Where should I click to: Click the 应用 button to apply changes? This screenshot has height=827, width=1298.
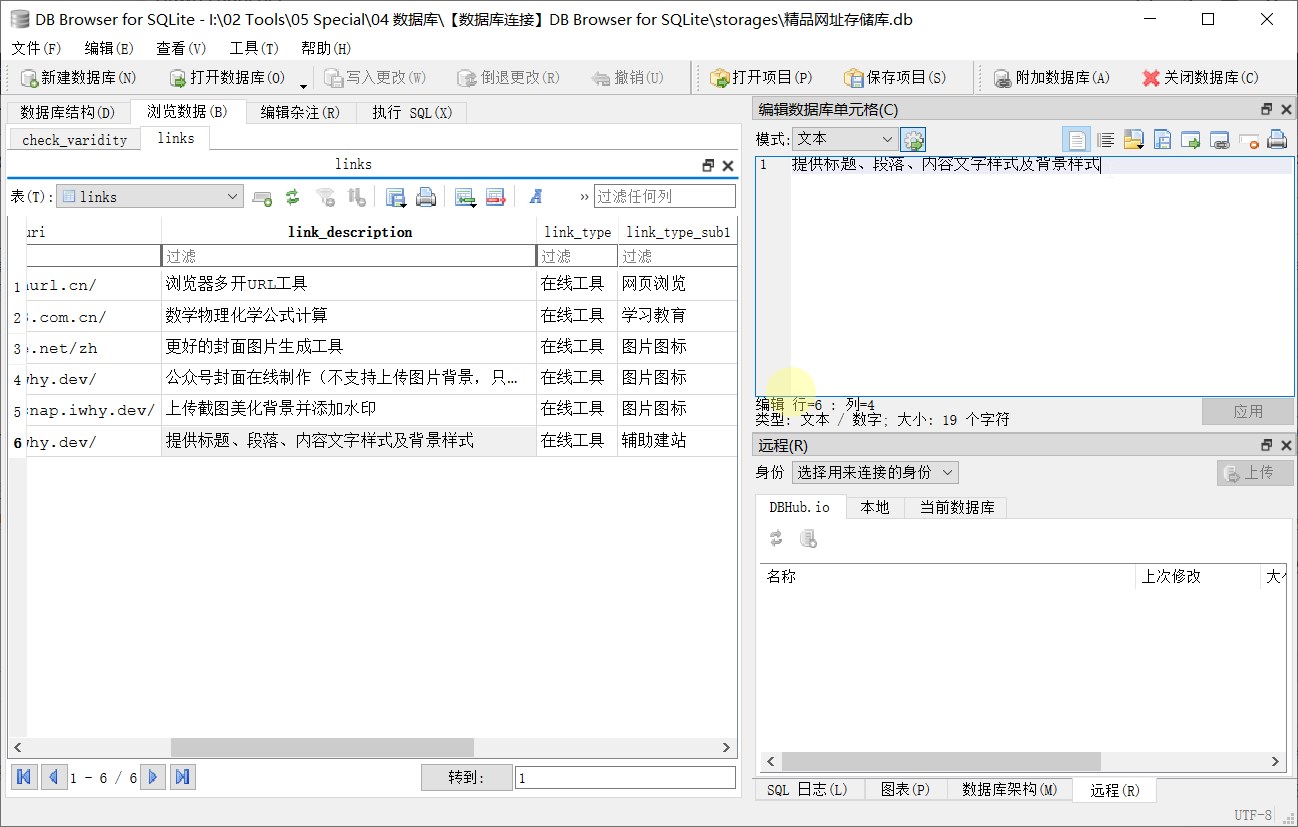(x=1248, y=410)
